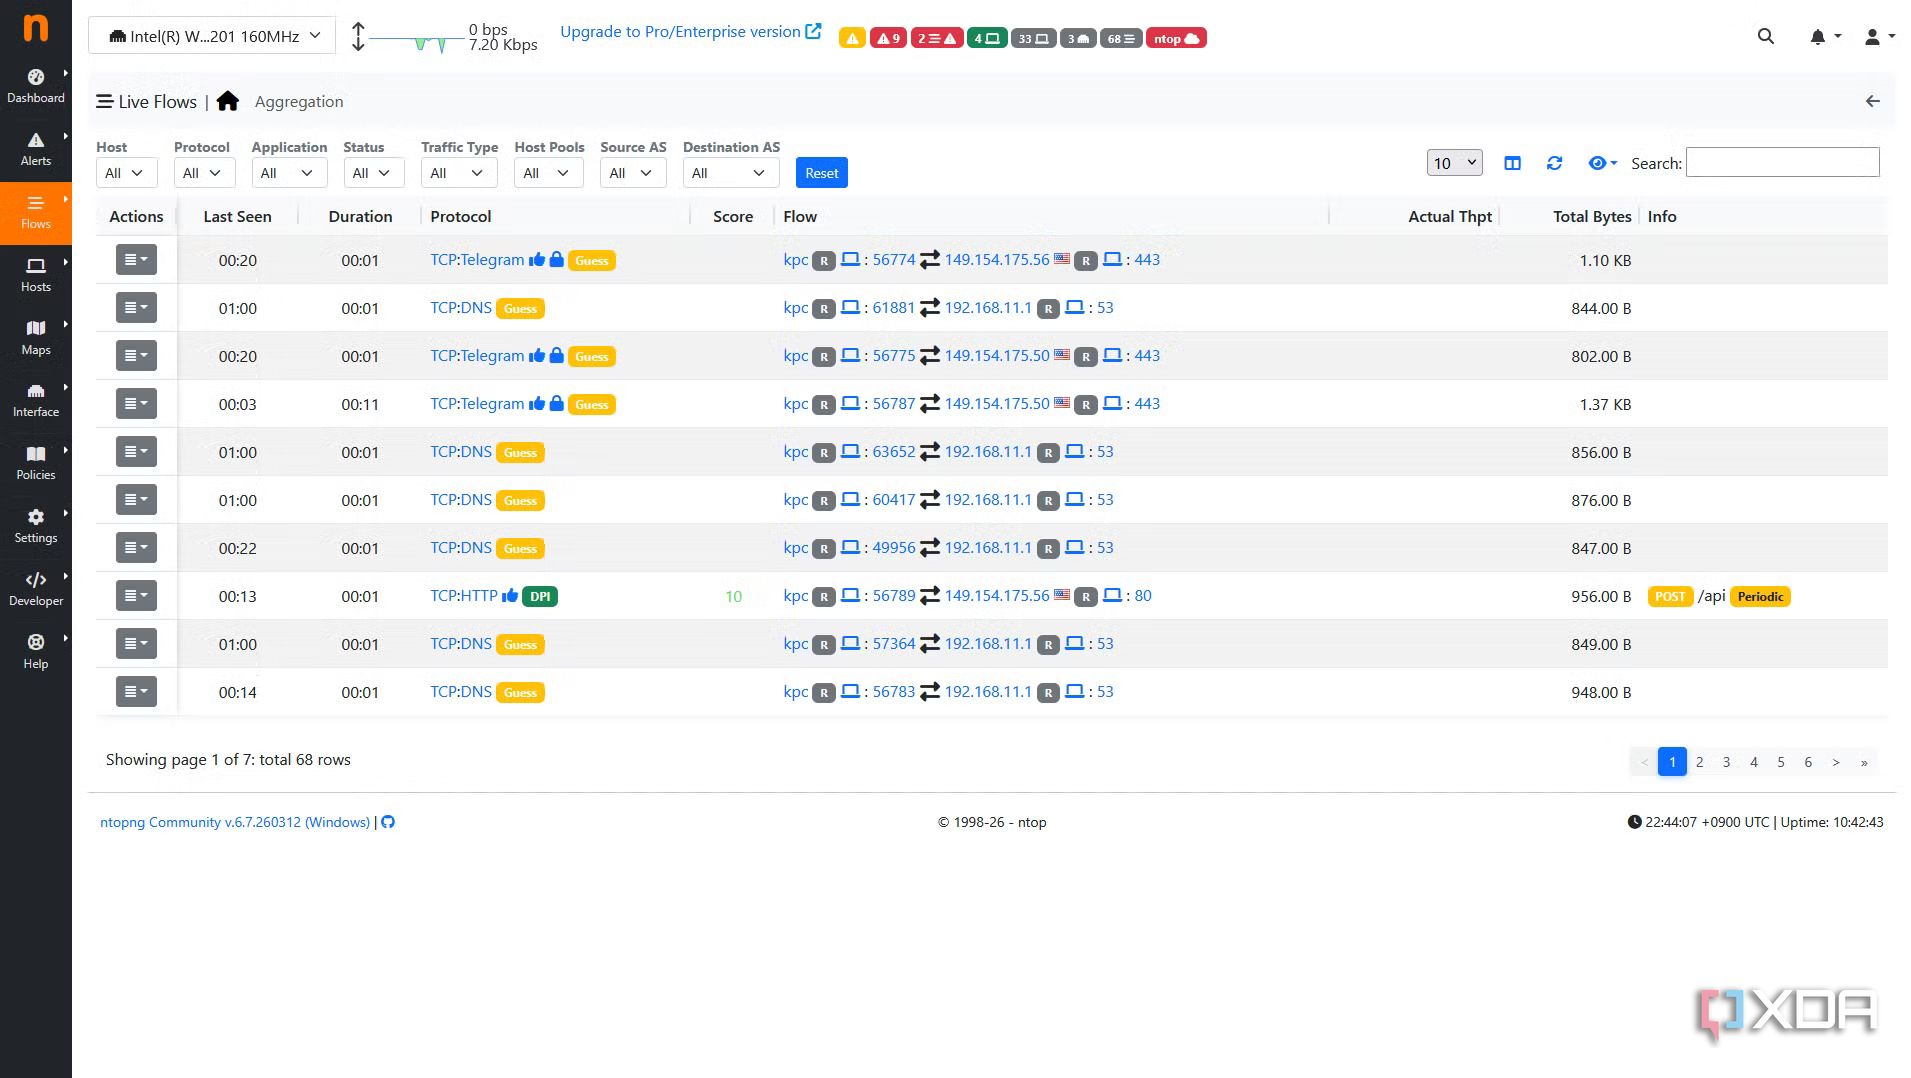Screen dimensions: 1911x1078
Task: Open actions menu for the TCP:HTTP row
Action: 136,596
